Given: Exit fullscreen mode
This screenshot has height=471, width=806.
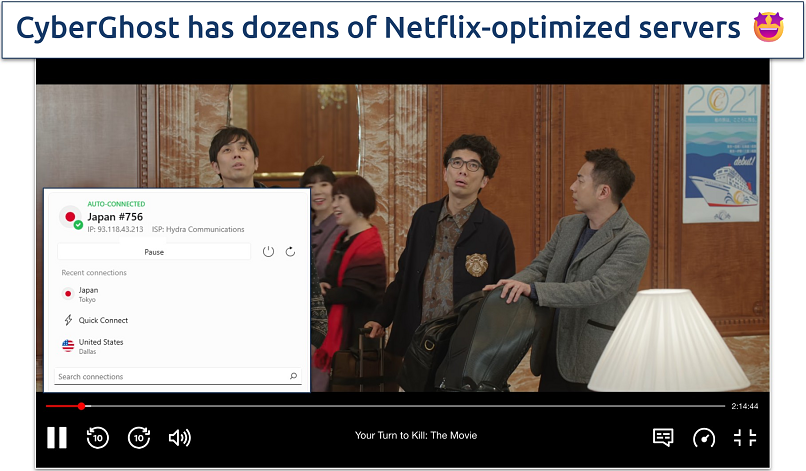Looking at the screenshot, I should (745, 438).
